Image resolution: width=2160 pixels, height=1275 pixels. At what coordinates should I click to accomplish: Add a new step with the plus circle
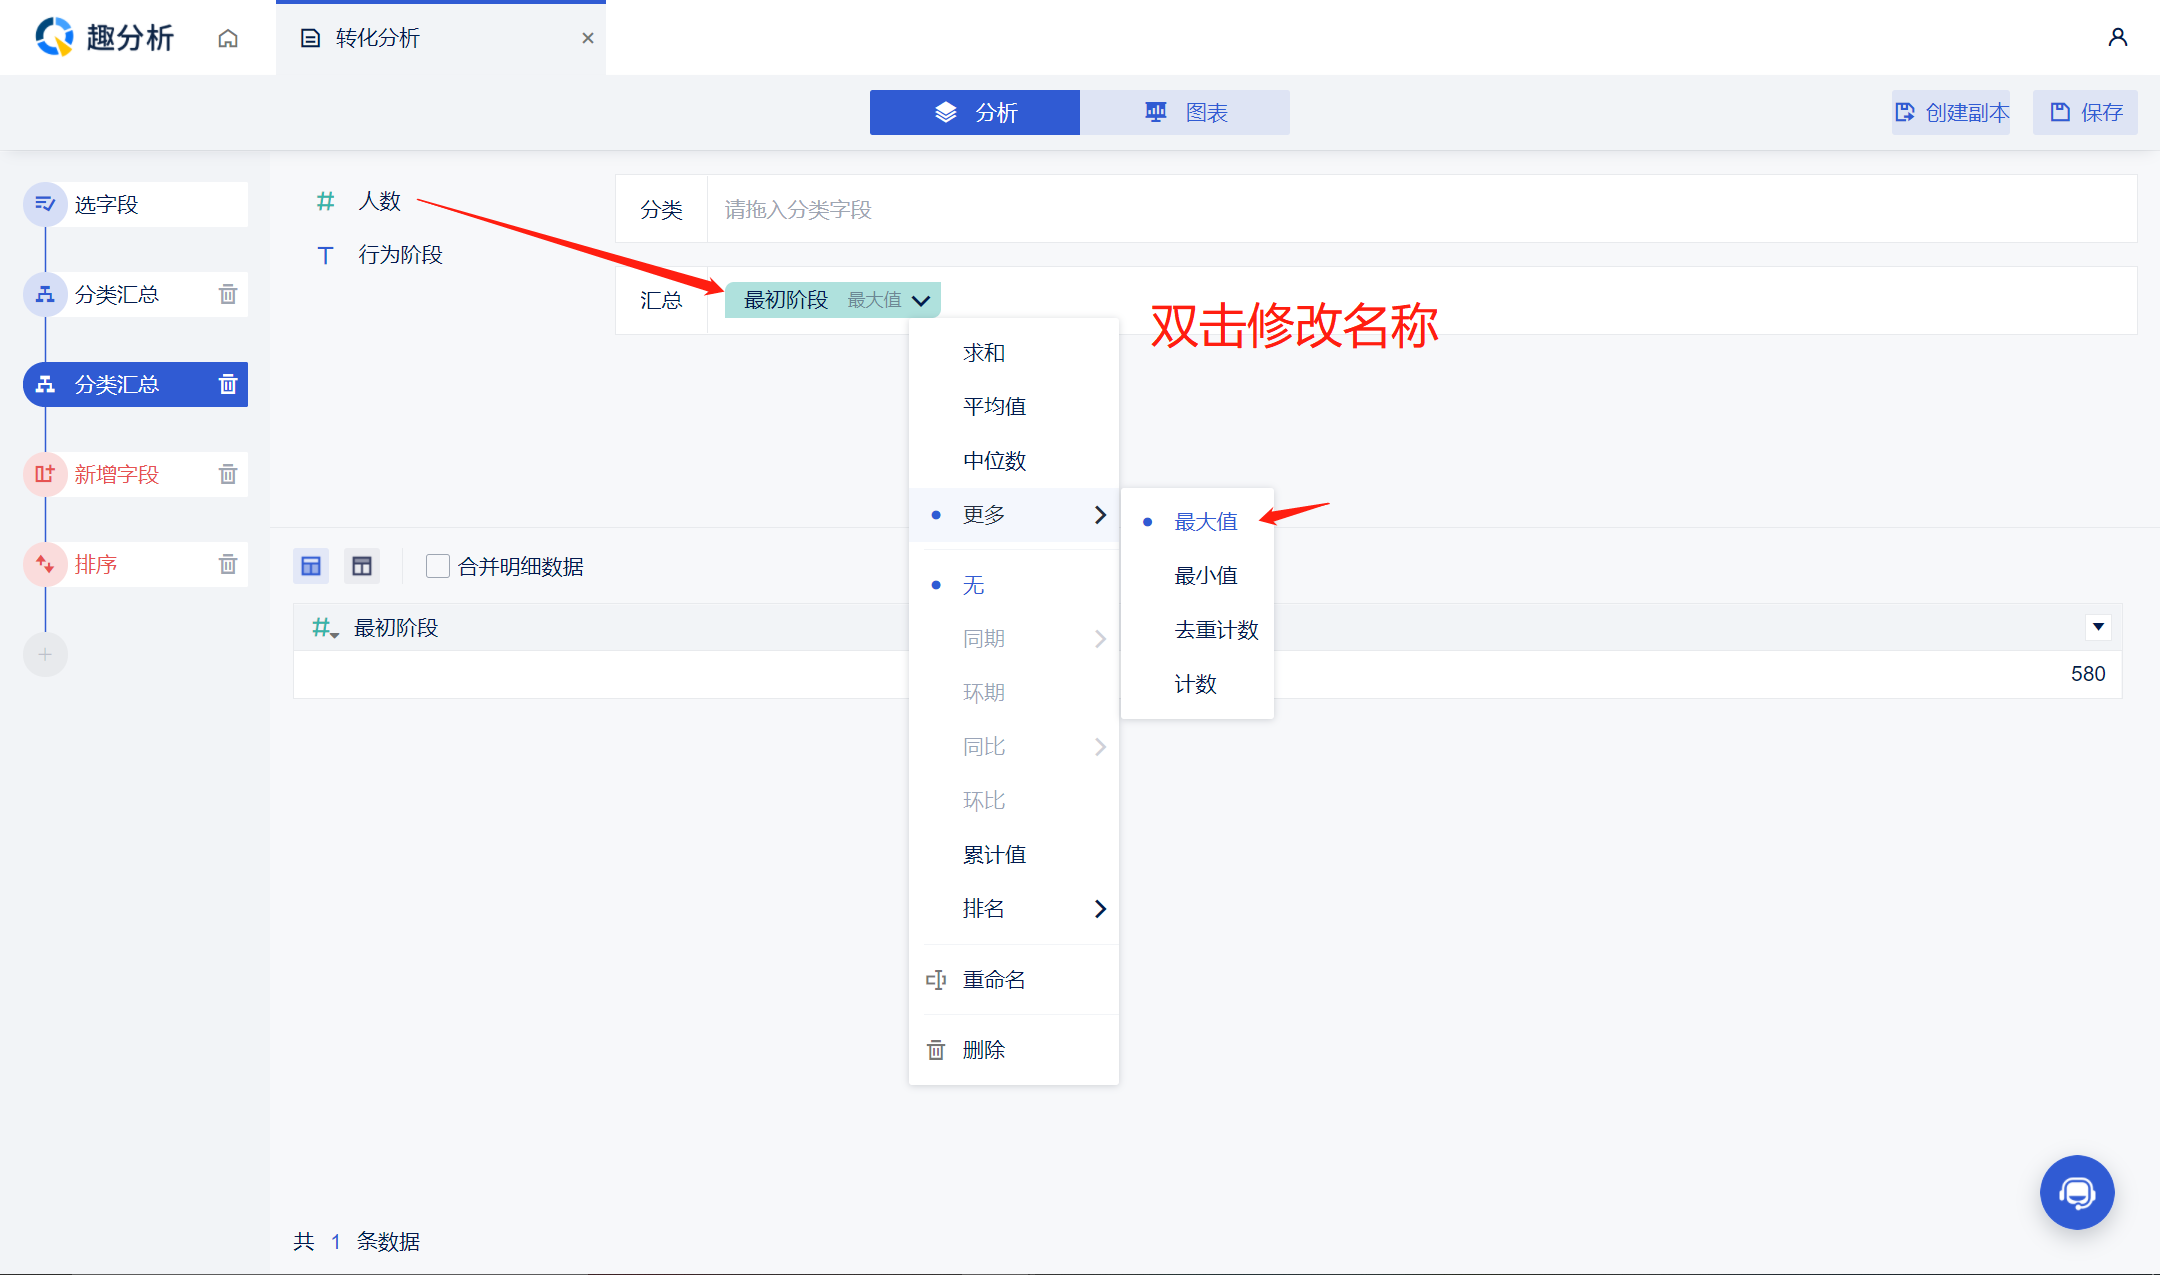click(45, 655)
